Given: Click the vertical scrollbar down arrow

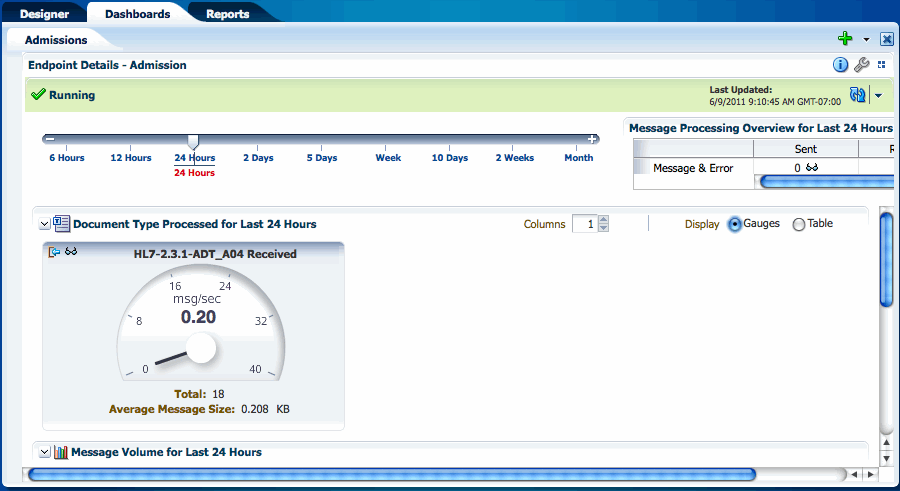Looking at the screenshot, I should click(887, 459).
